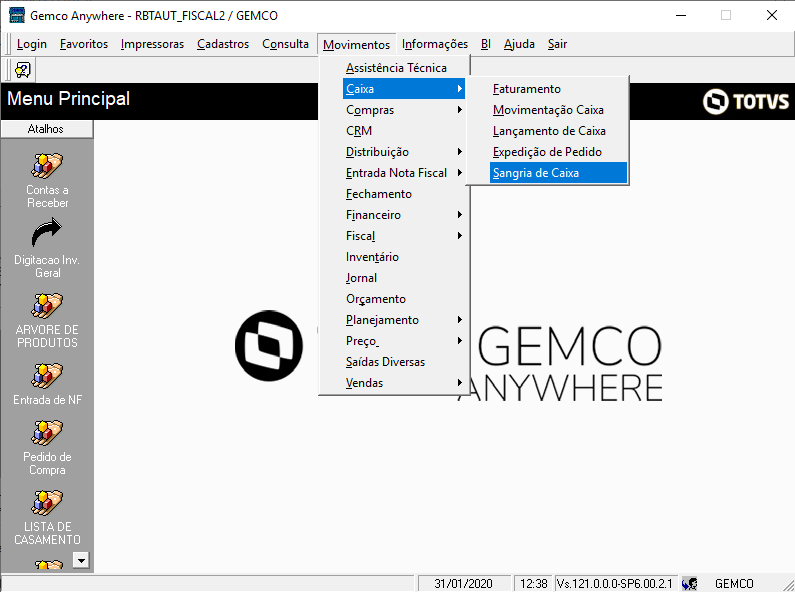Expand the Planejamento submenu
The width and height of the screenshot is (795, 592).
click(404, 320)
